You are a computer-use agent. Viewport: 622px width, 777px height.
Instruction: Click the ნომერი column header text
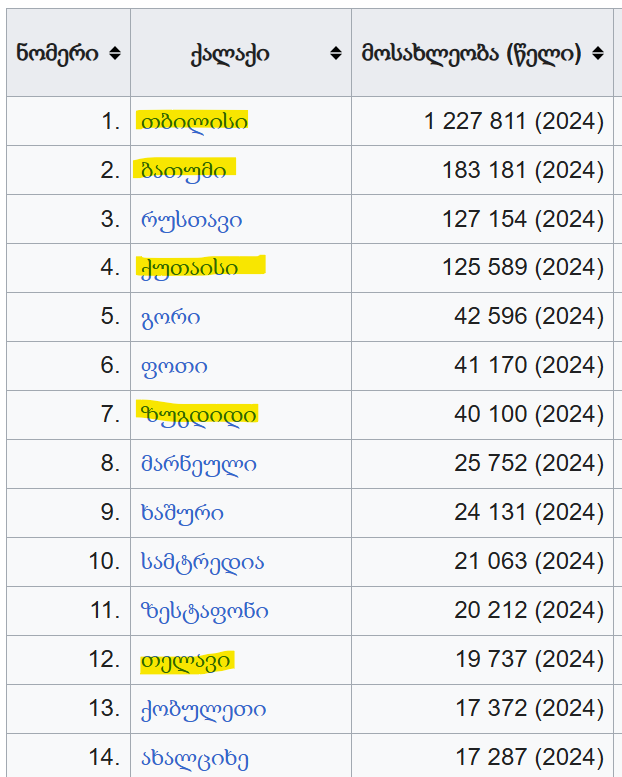(57, 54)
